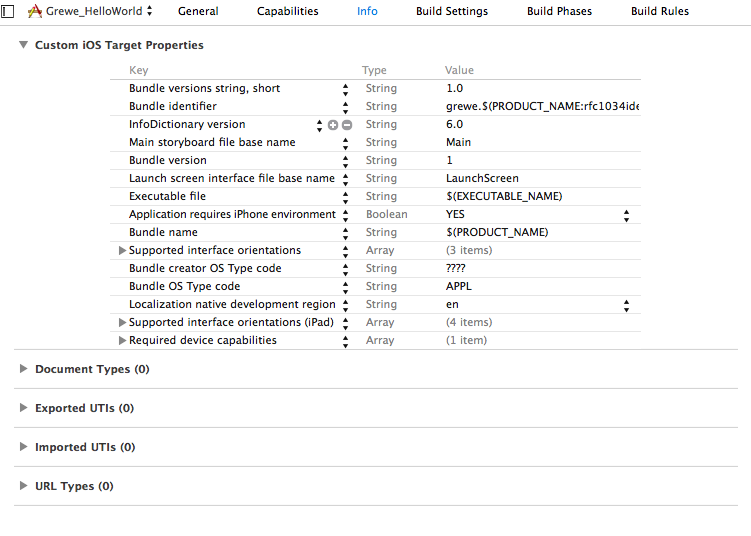Click the key stepper for Bundle OS Type code

pyautogui.click(x=345, y=287)
